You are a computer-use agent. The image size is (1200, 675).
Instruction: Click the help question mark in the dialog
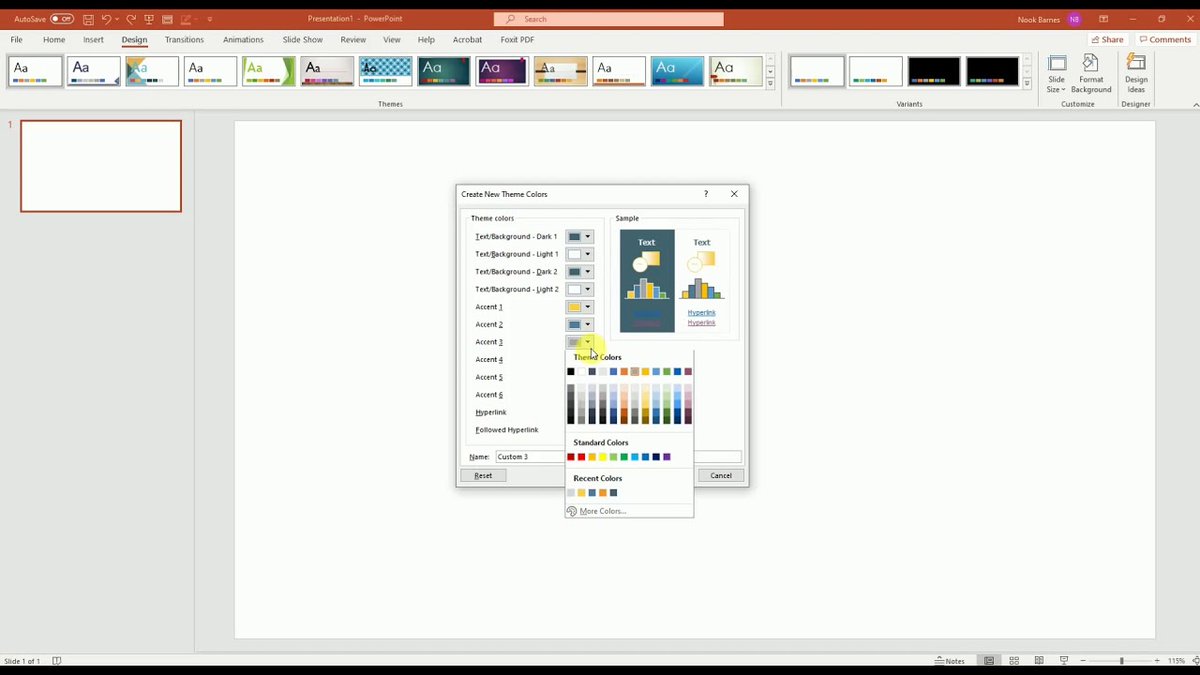click(706, 194)
